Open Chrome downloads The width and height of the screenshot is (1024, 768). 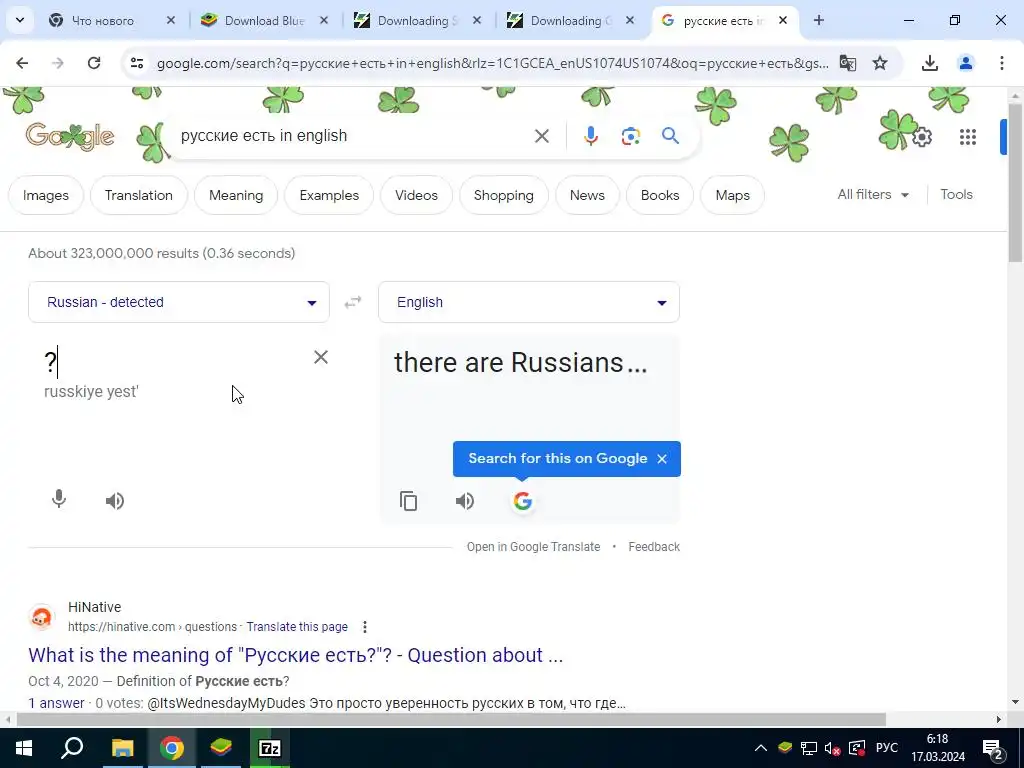click(929, 63)
